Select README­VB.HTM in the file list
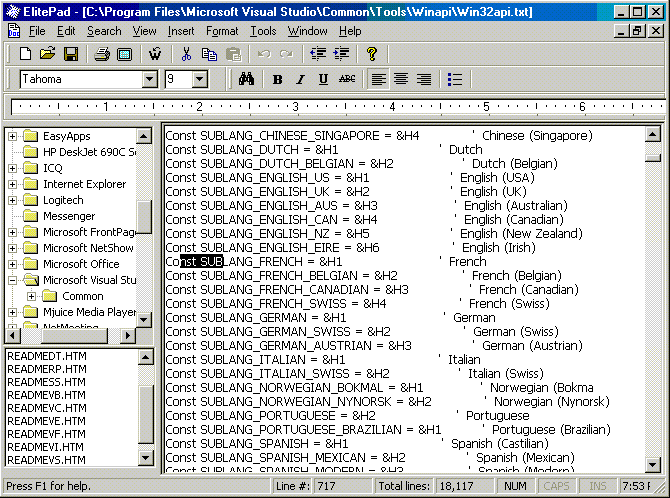670x498 pixels. click(x=46, y=395)
